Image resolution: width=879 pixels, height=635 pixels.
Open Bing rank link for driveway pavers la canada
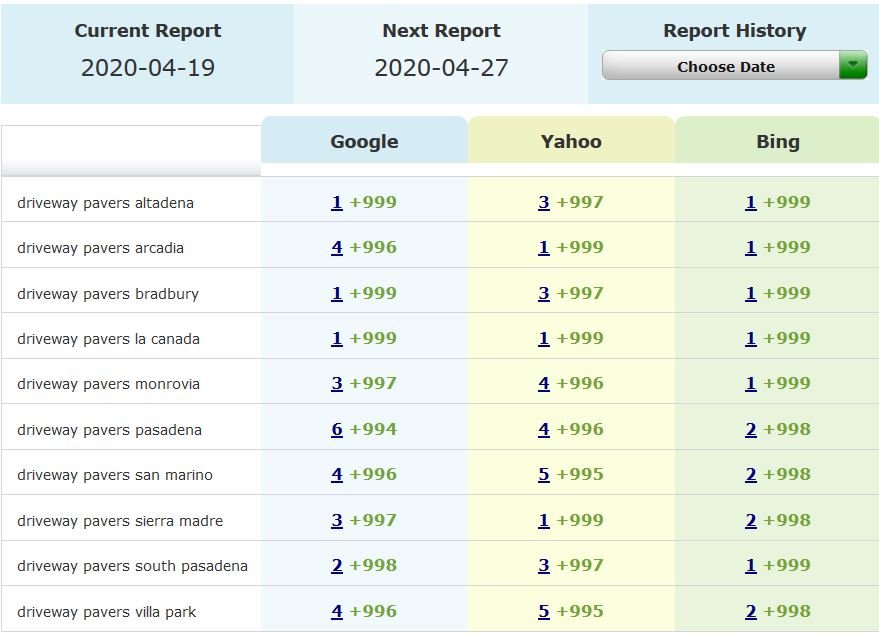pyautogui.click(x=751, y=339)
